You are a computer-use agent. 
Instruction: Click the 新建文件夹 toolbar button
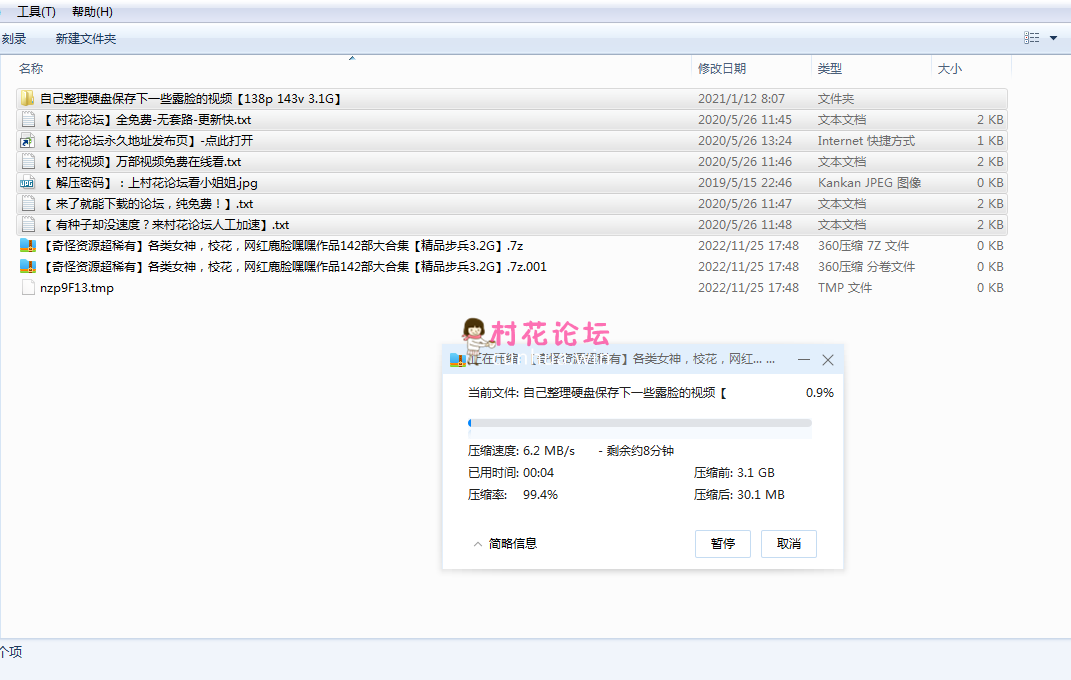coord(86,39)
